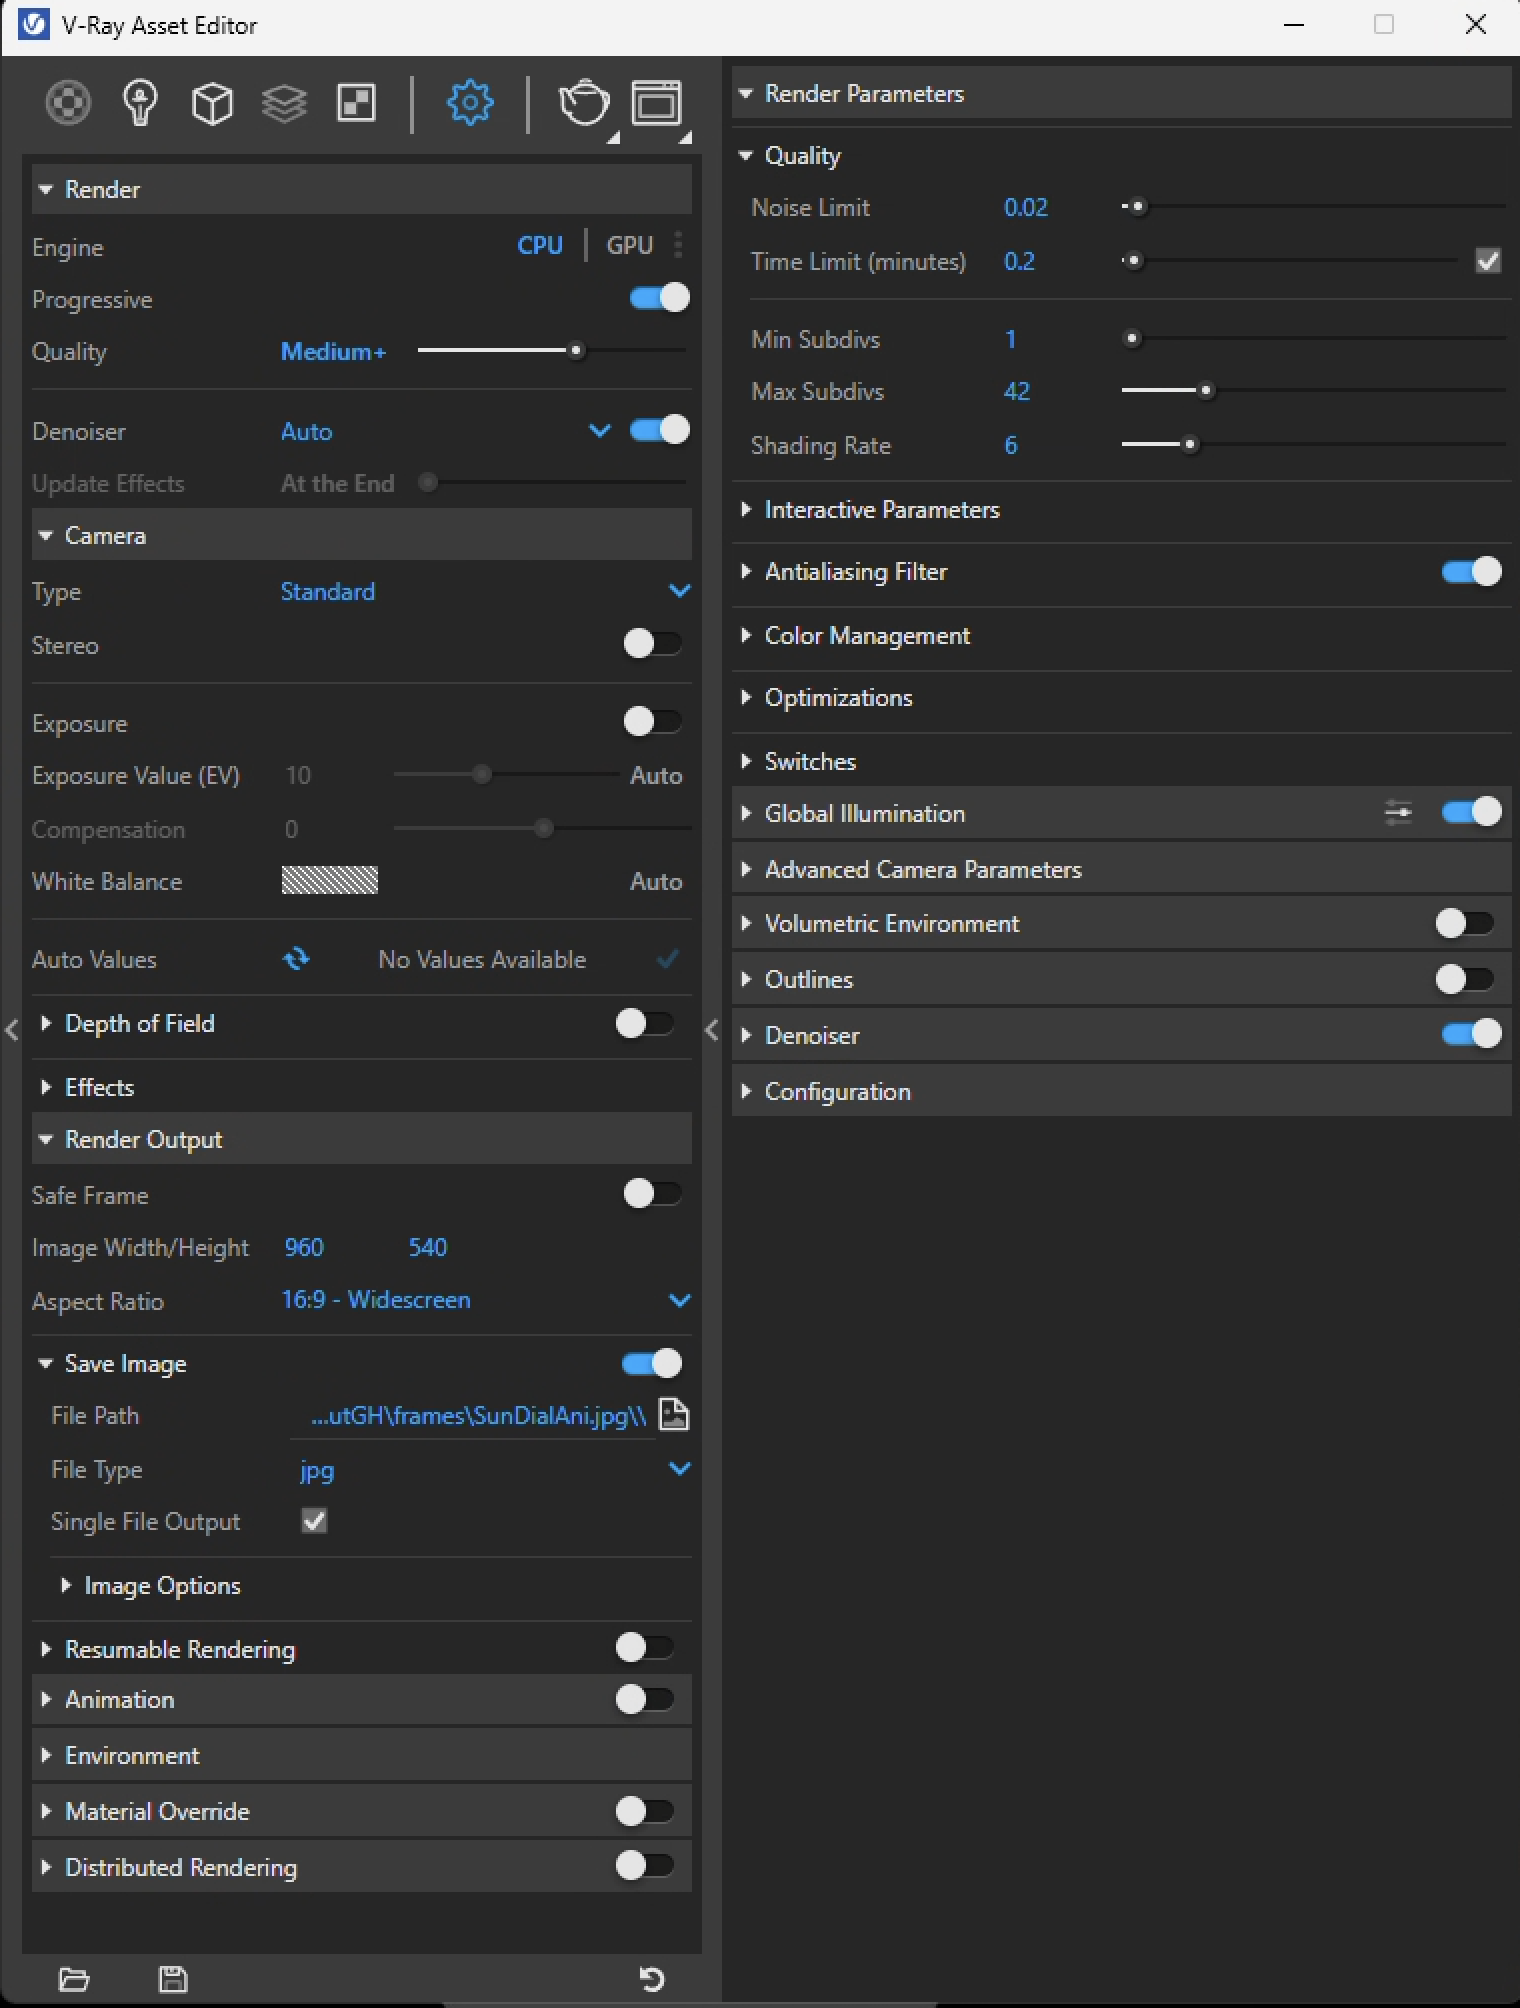Enable the Depth of Field toggle
1520x2008 pixels.
tap(644, 1023)
